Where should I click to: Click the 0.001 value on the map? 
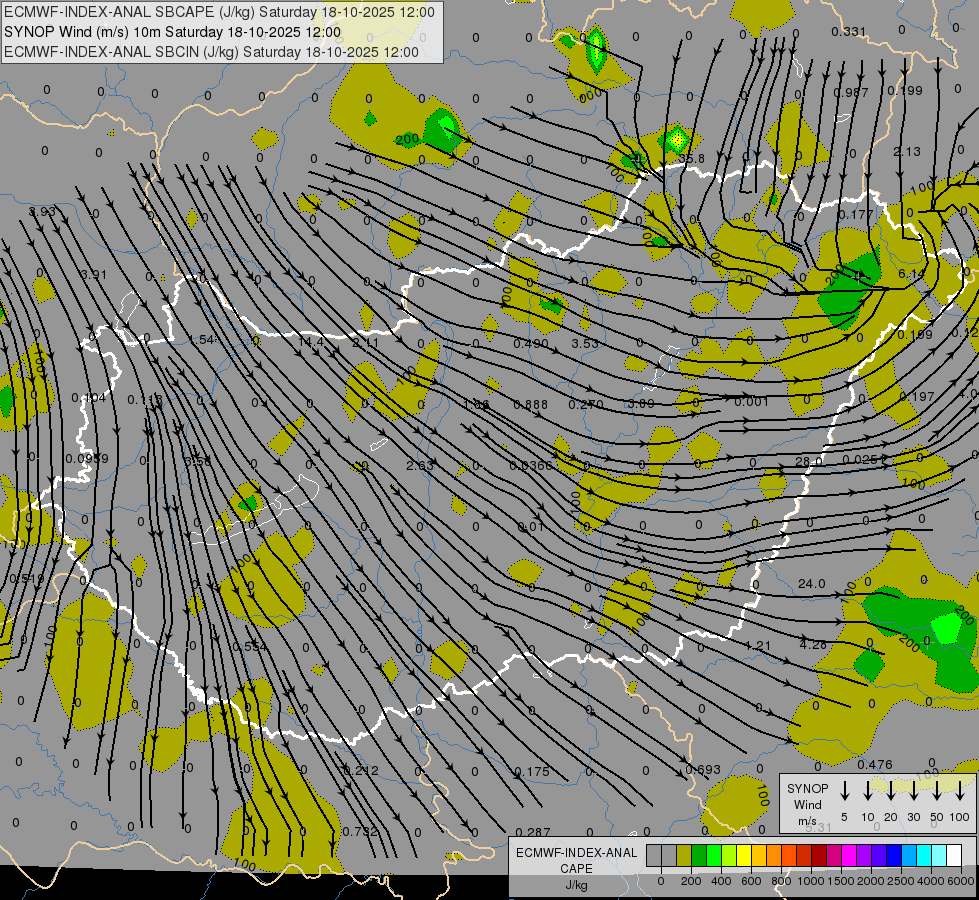pos(751,402)
